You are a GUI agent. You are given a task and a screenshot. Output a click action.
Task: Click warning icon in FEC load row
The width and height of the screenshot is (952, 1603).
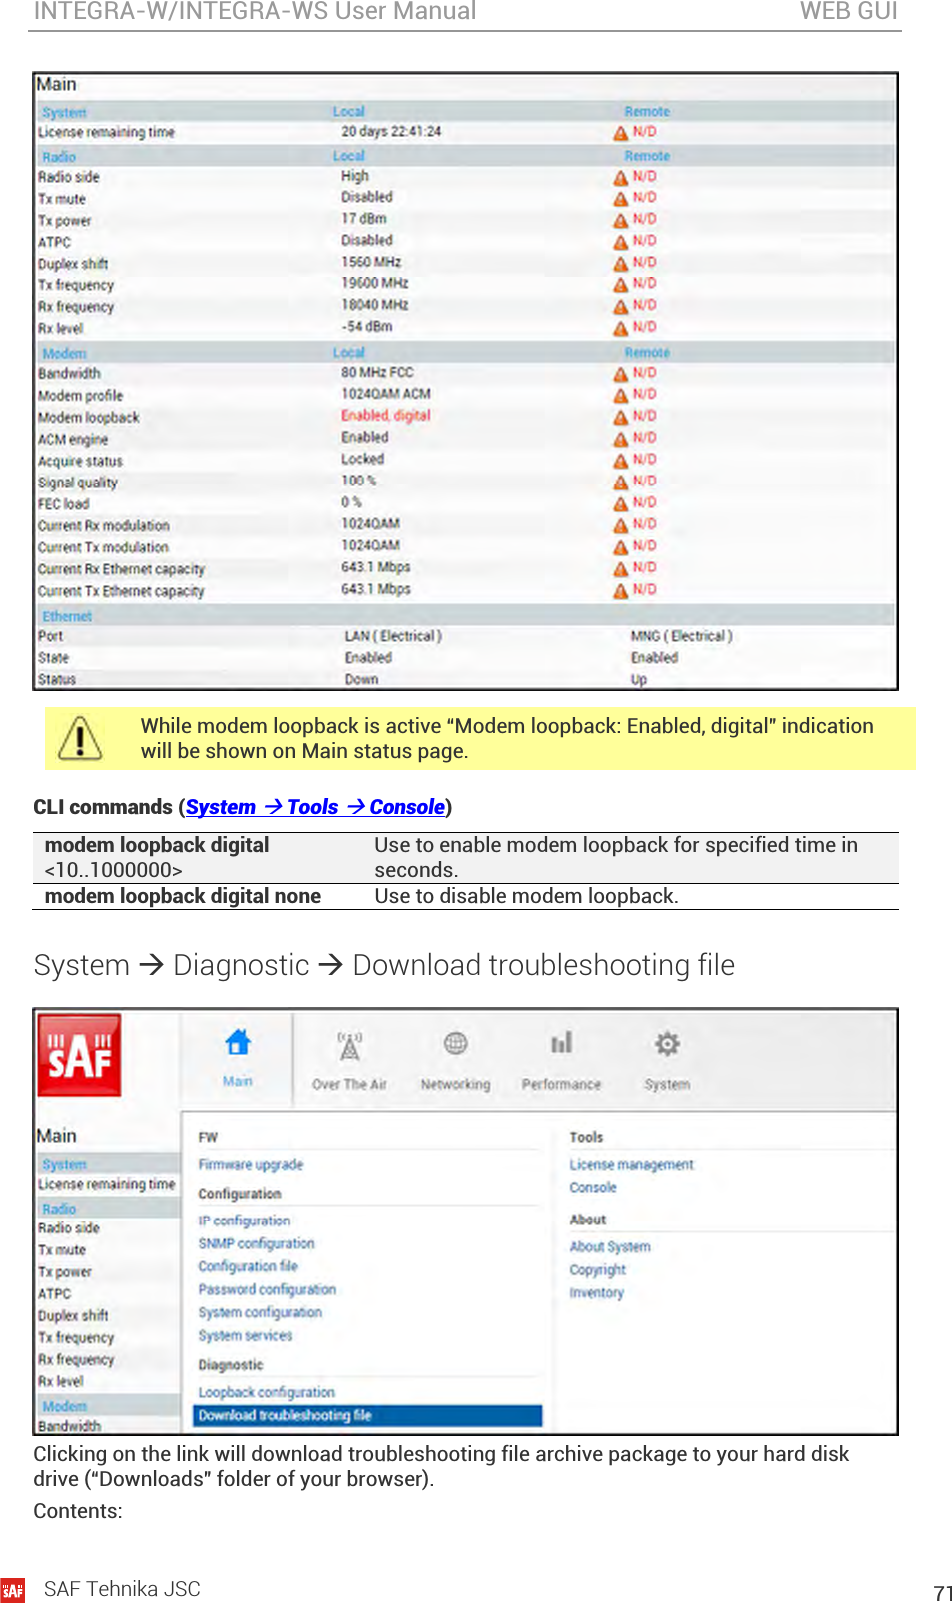[621, 504]
